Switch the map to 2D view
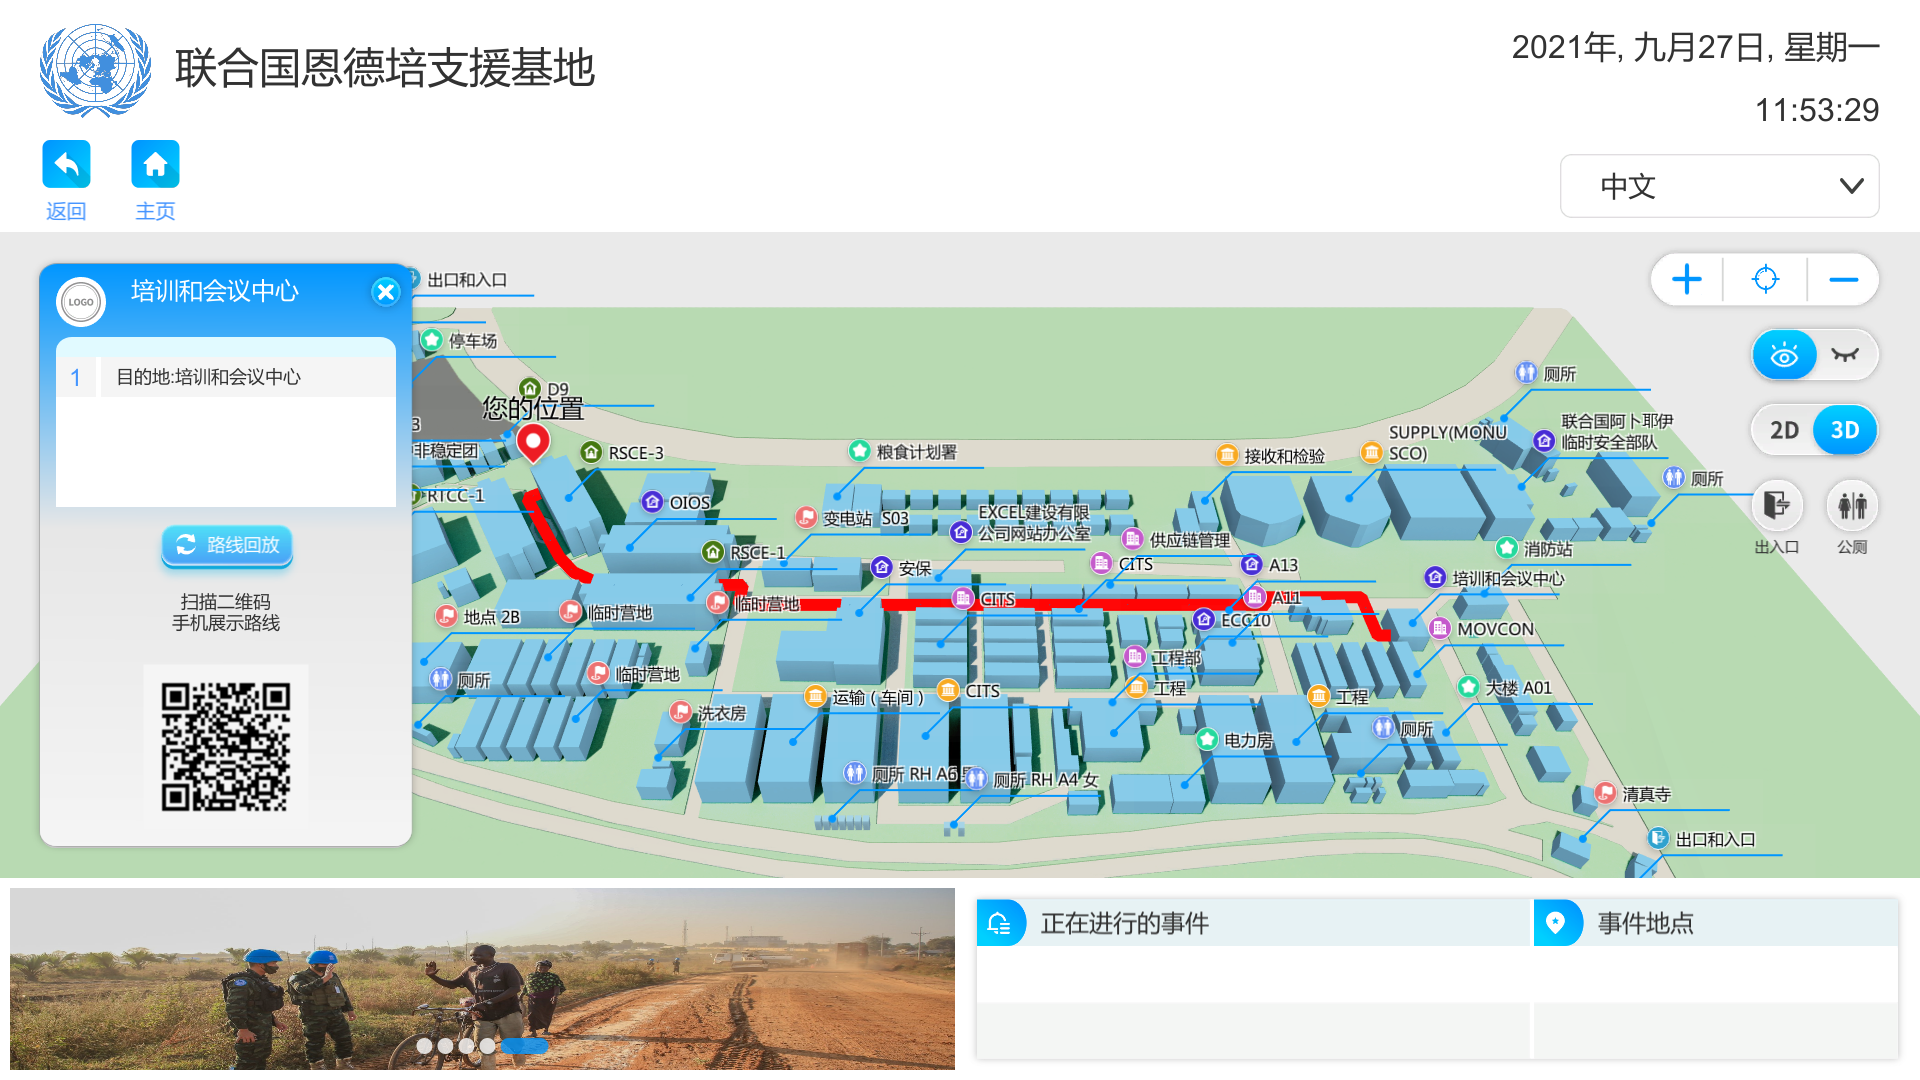 pos(1785,429)
